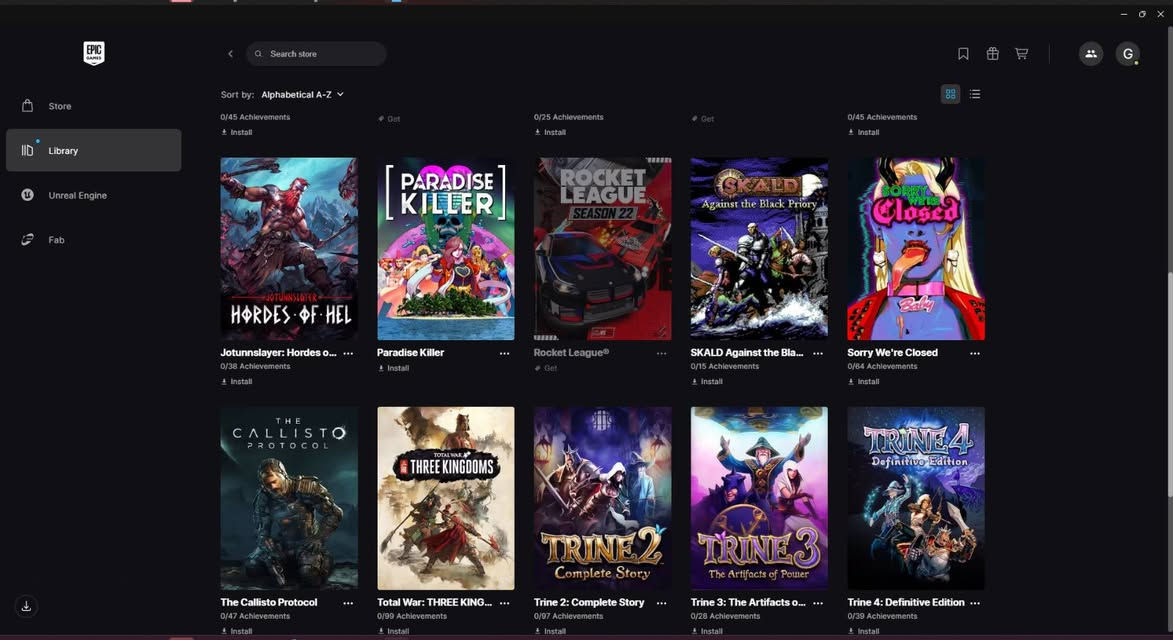Focus the Search store field
The height and width of the screenshot is (640, 1173).
316,54
